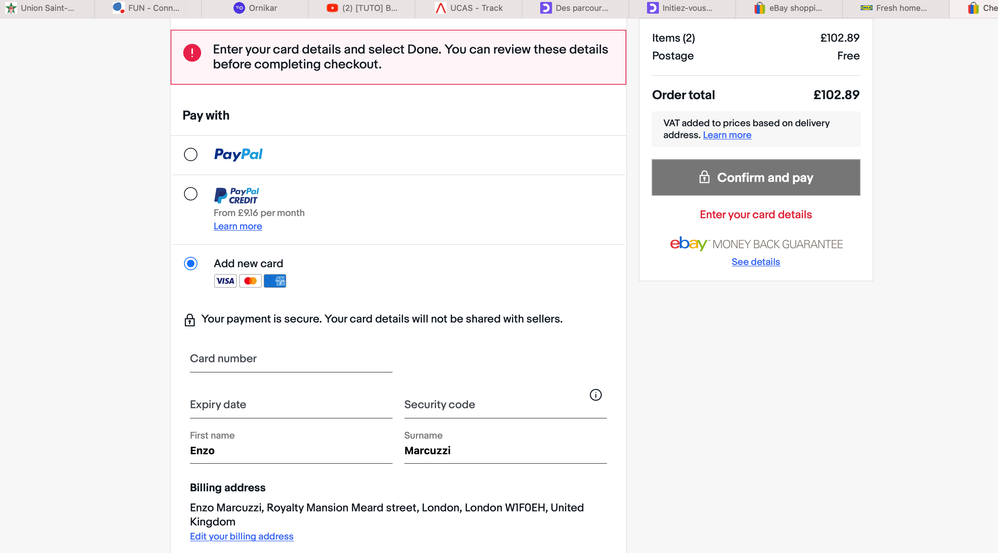This screenshot has height=553, width=998.
Task: Focus the Card number field
Action: 291,360
